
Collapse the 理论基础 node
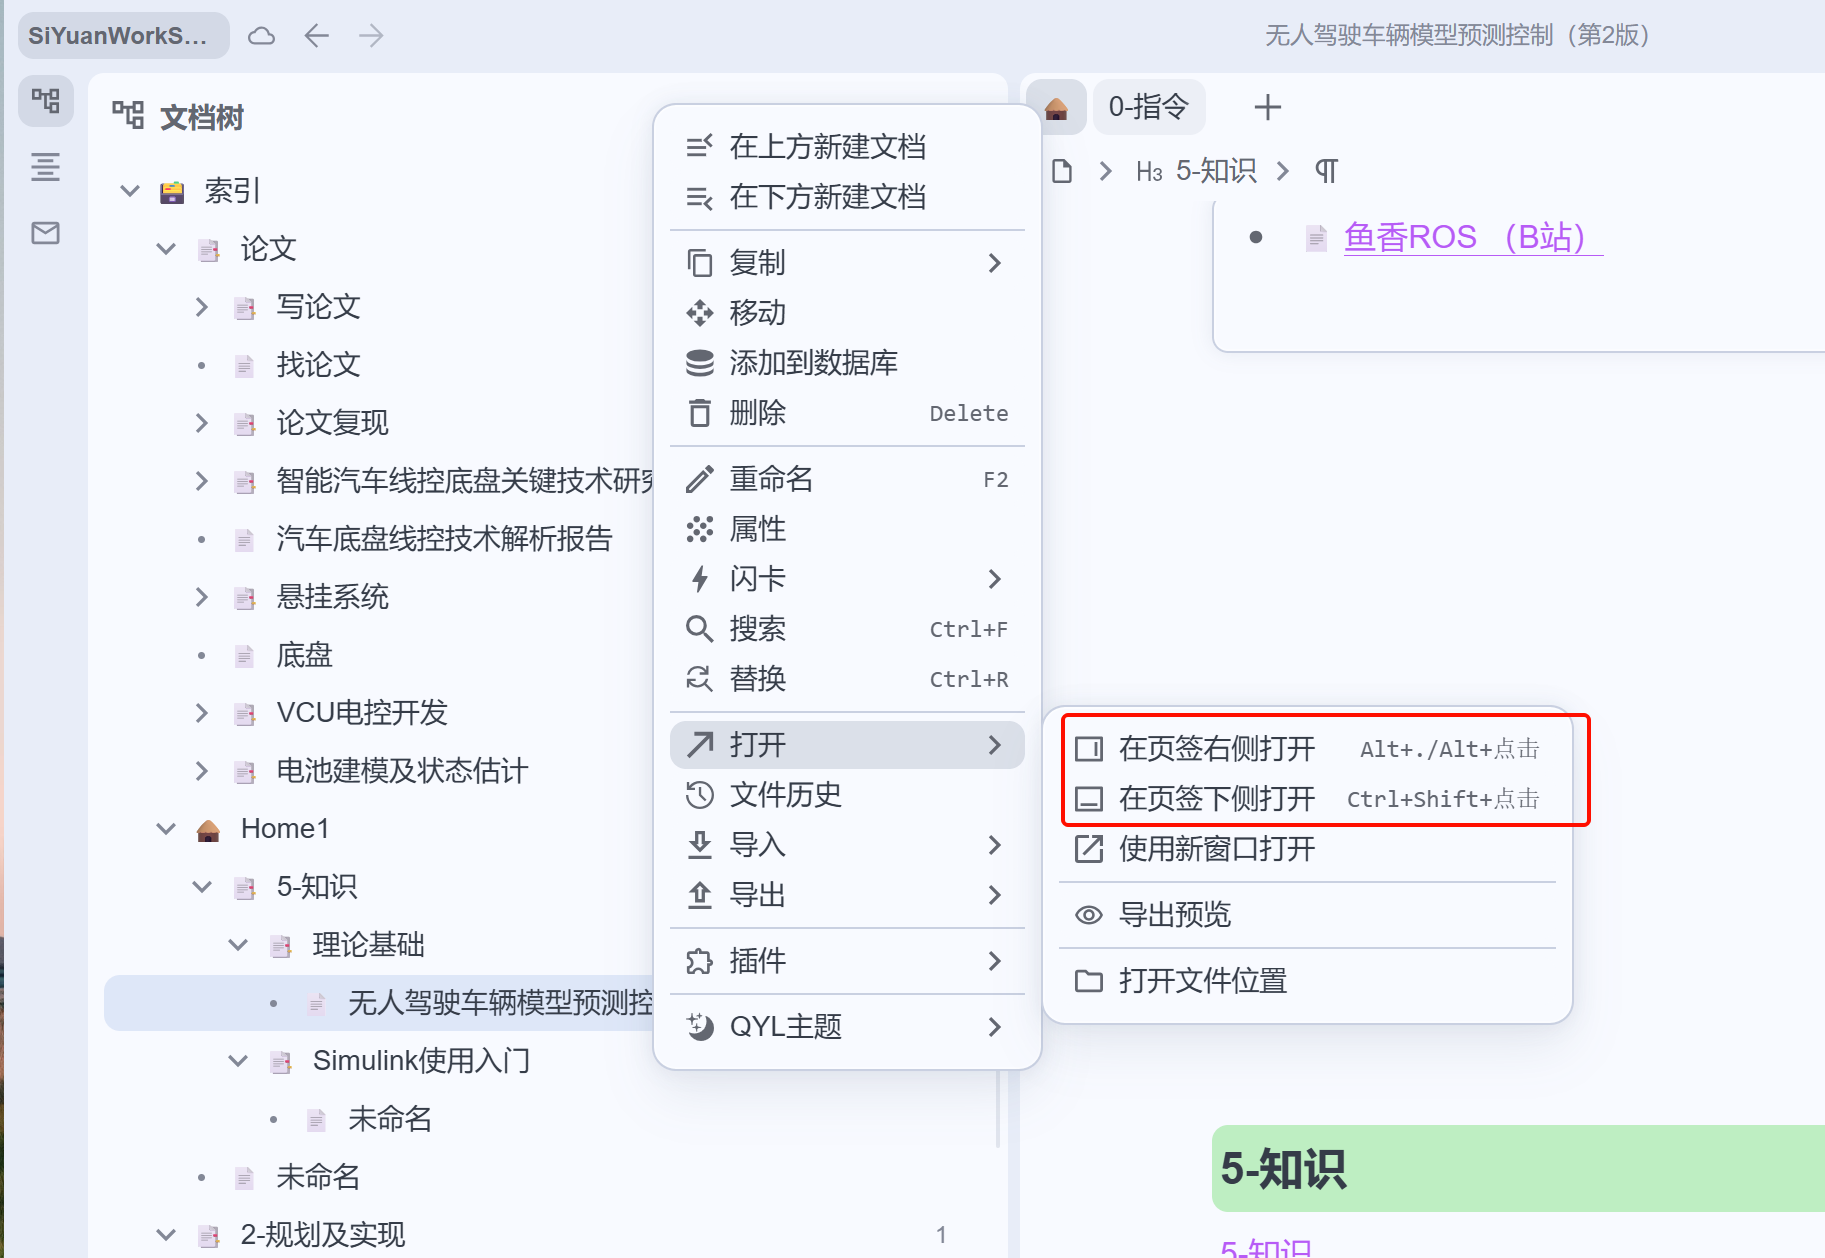pos(238,945)
